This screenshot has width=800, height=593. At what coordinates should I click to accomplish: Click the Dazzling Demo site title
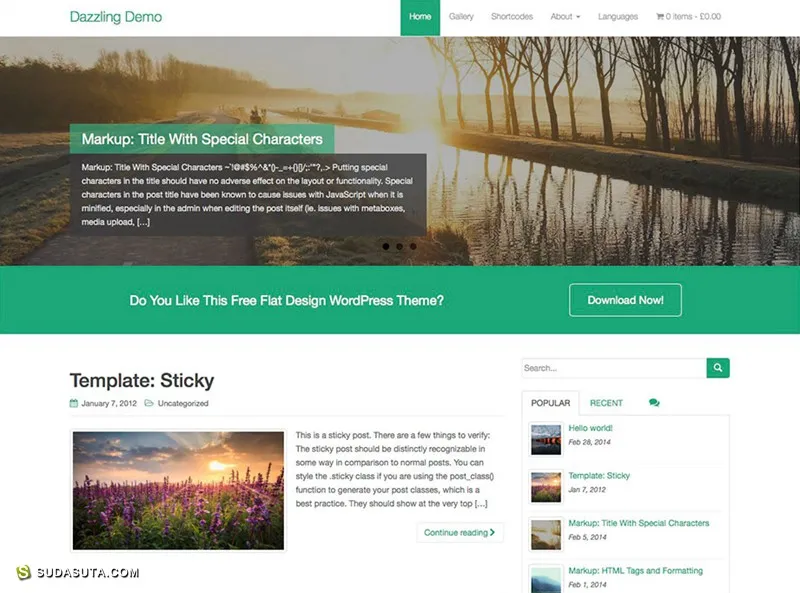116,17
